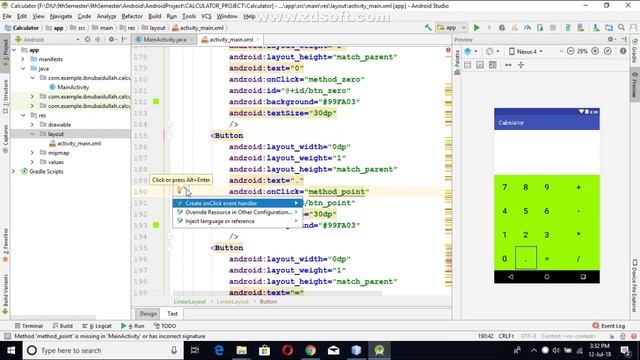The height and width of the screenshot is (360, 640).
Task: Open the orientation dropdown in Preview
Action: point(493,51)
